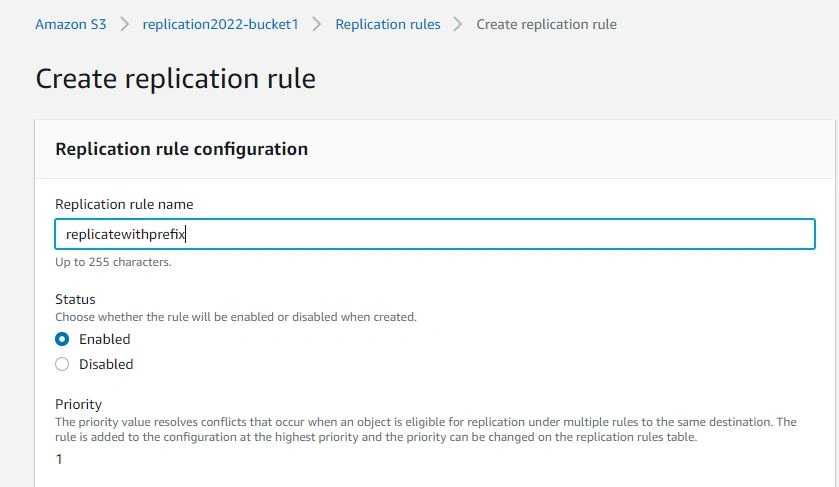Open the Amazon S3 breadcrumb link

[71, 24]
